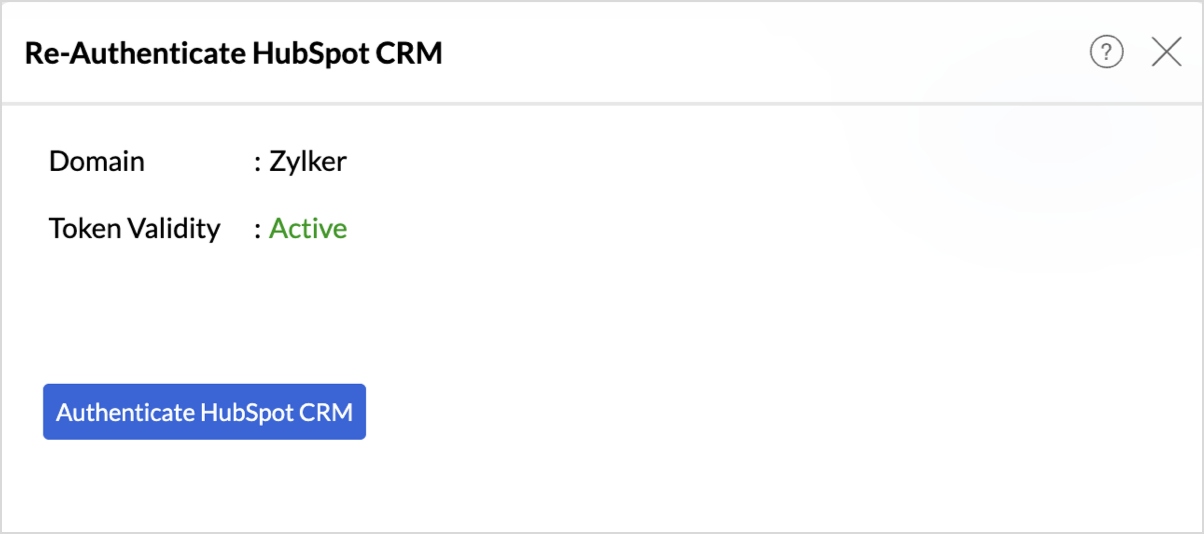
Task: Get help for HubSpot re-authentication
Action: [1106, 52]
